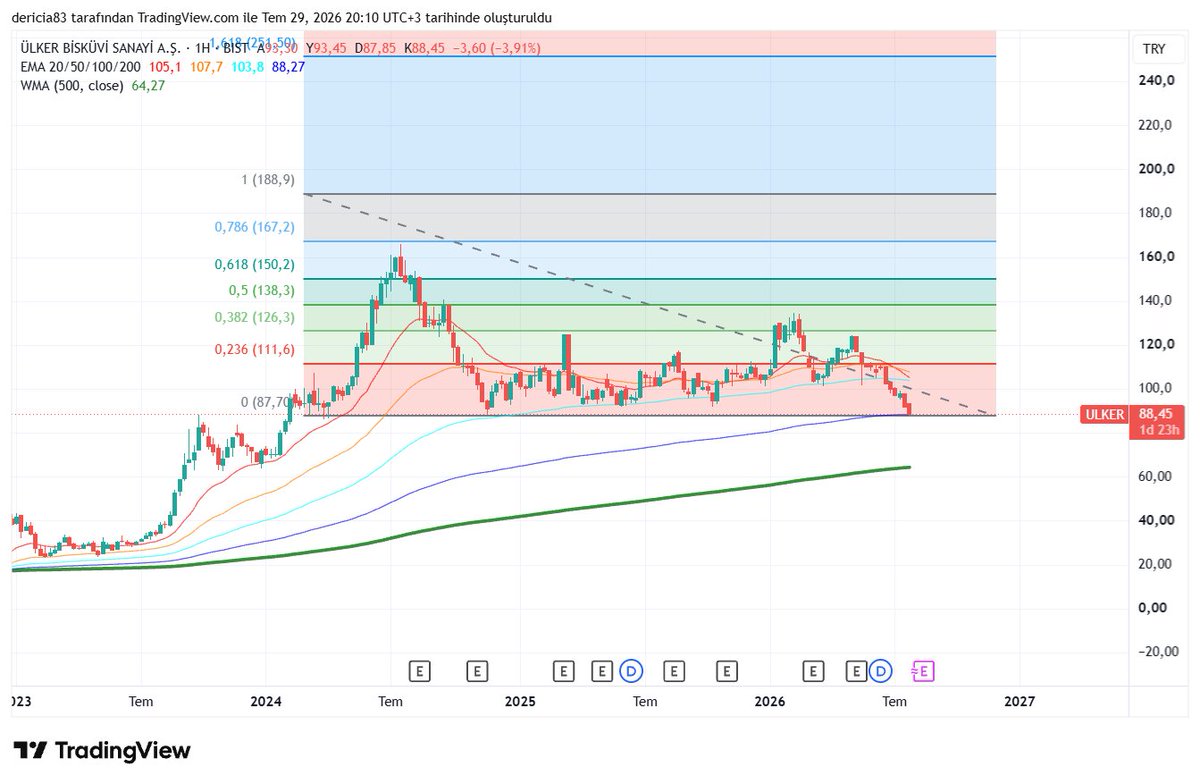Click the 60,00 price axis label

point(1156,476)
